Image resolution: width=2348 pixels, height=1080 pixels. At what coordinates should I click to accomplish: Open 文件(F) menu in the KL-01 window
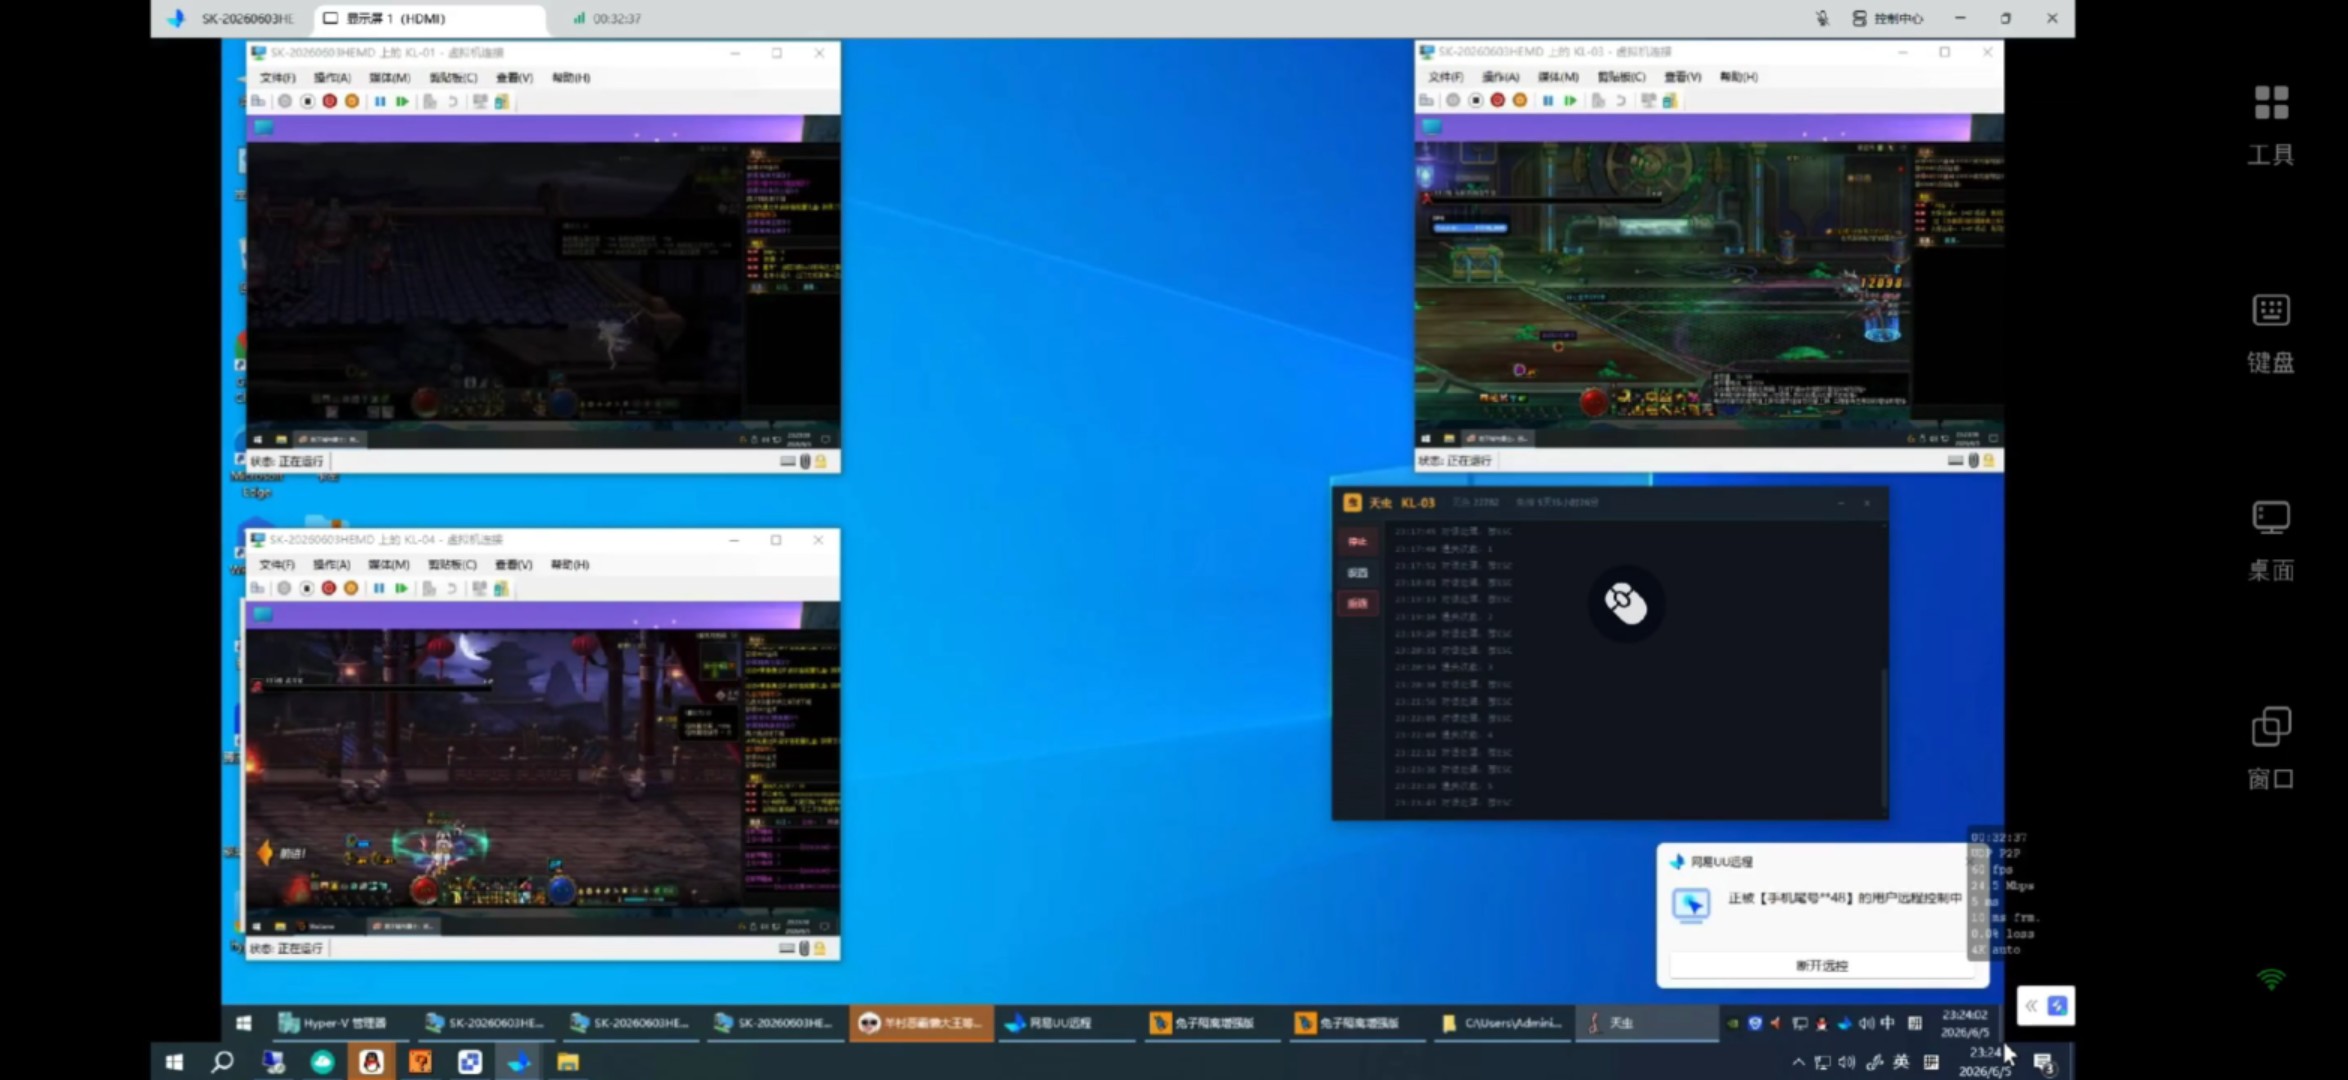point(277,77)
